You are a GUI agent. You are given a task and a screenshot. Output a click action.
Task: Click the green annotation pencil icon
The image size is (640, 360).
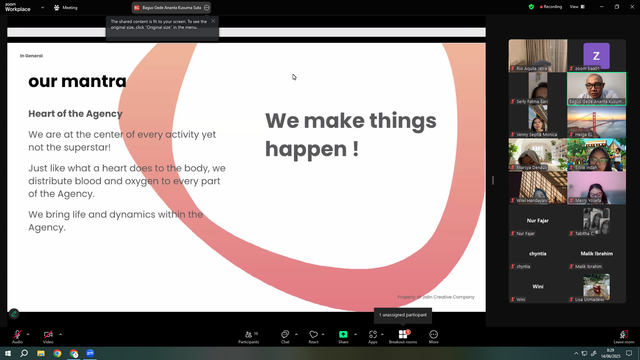13,313
